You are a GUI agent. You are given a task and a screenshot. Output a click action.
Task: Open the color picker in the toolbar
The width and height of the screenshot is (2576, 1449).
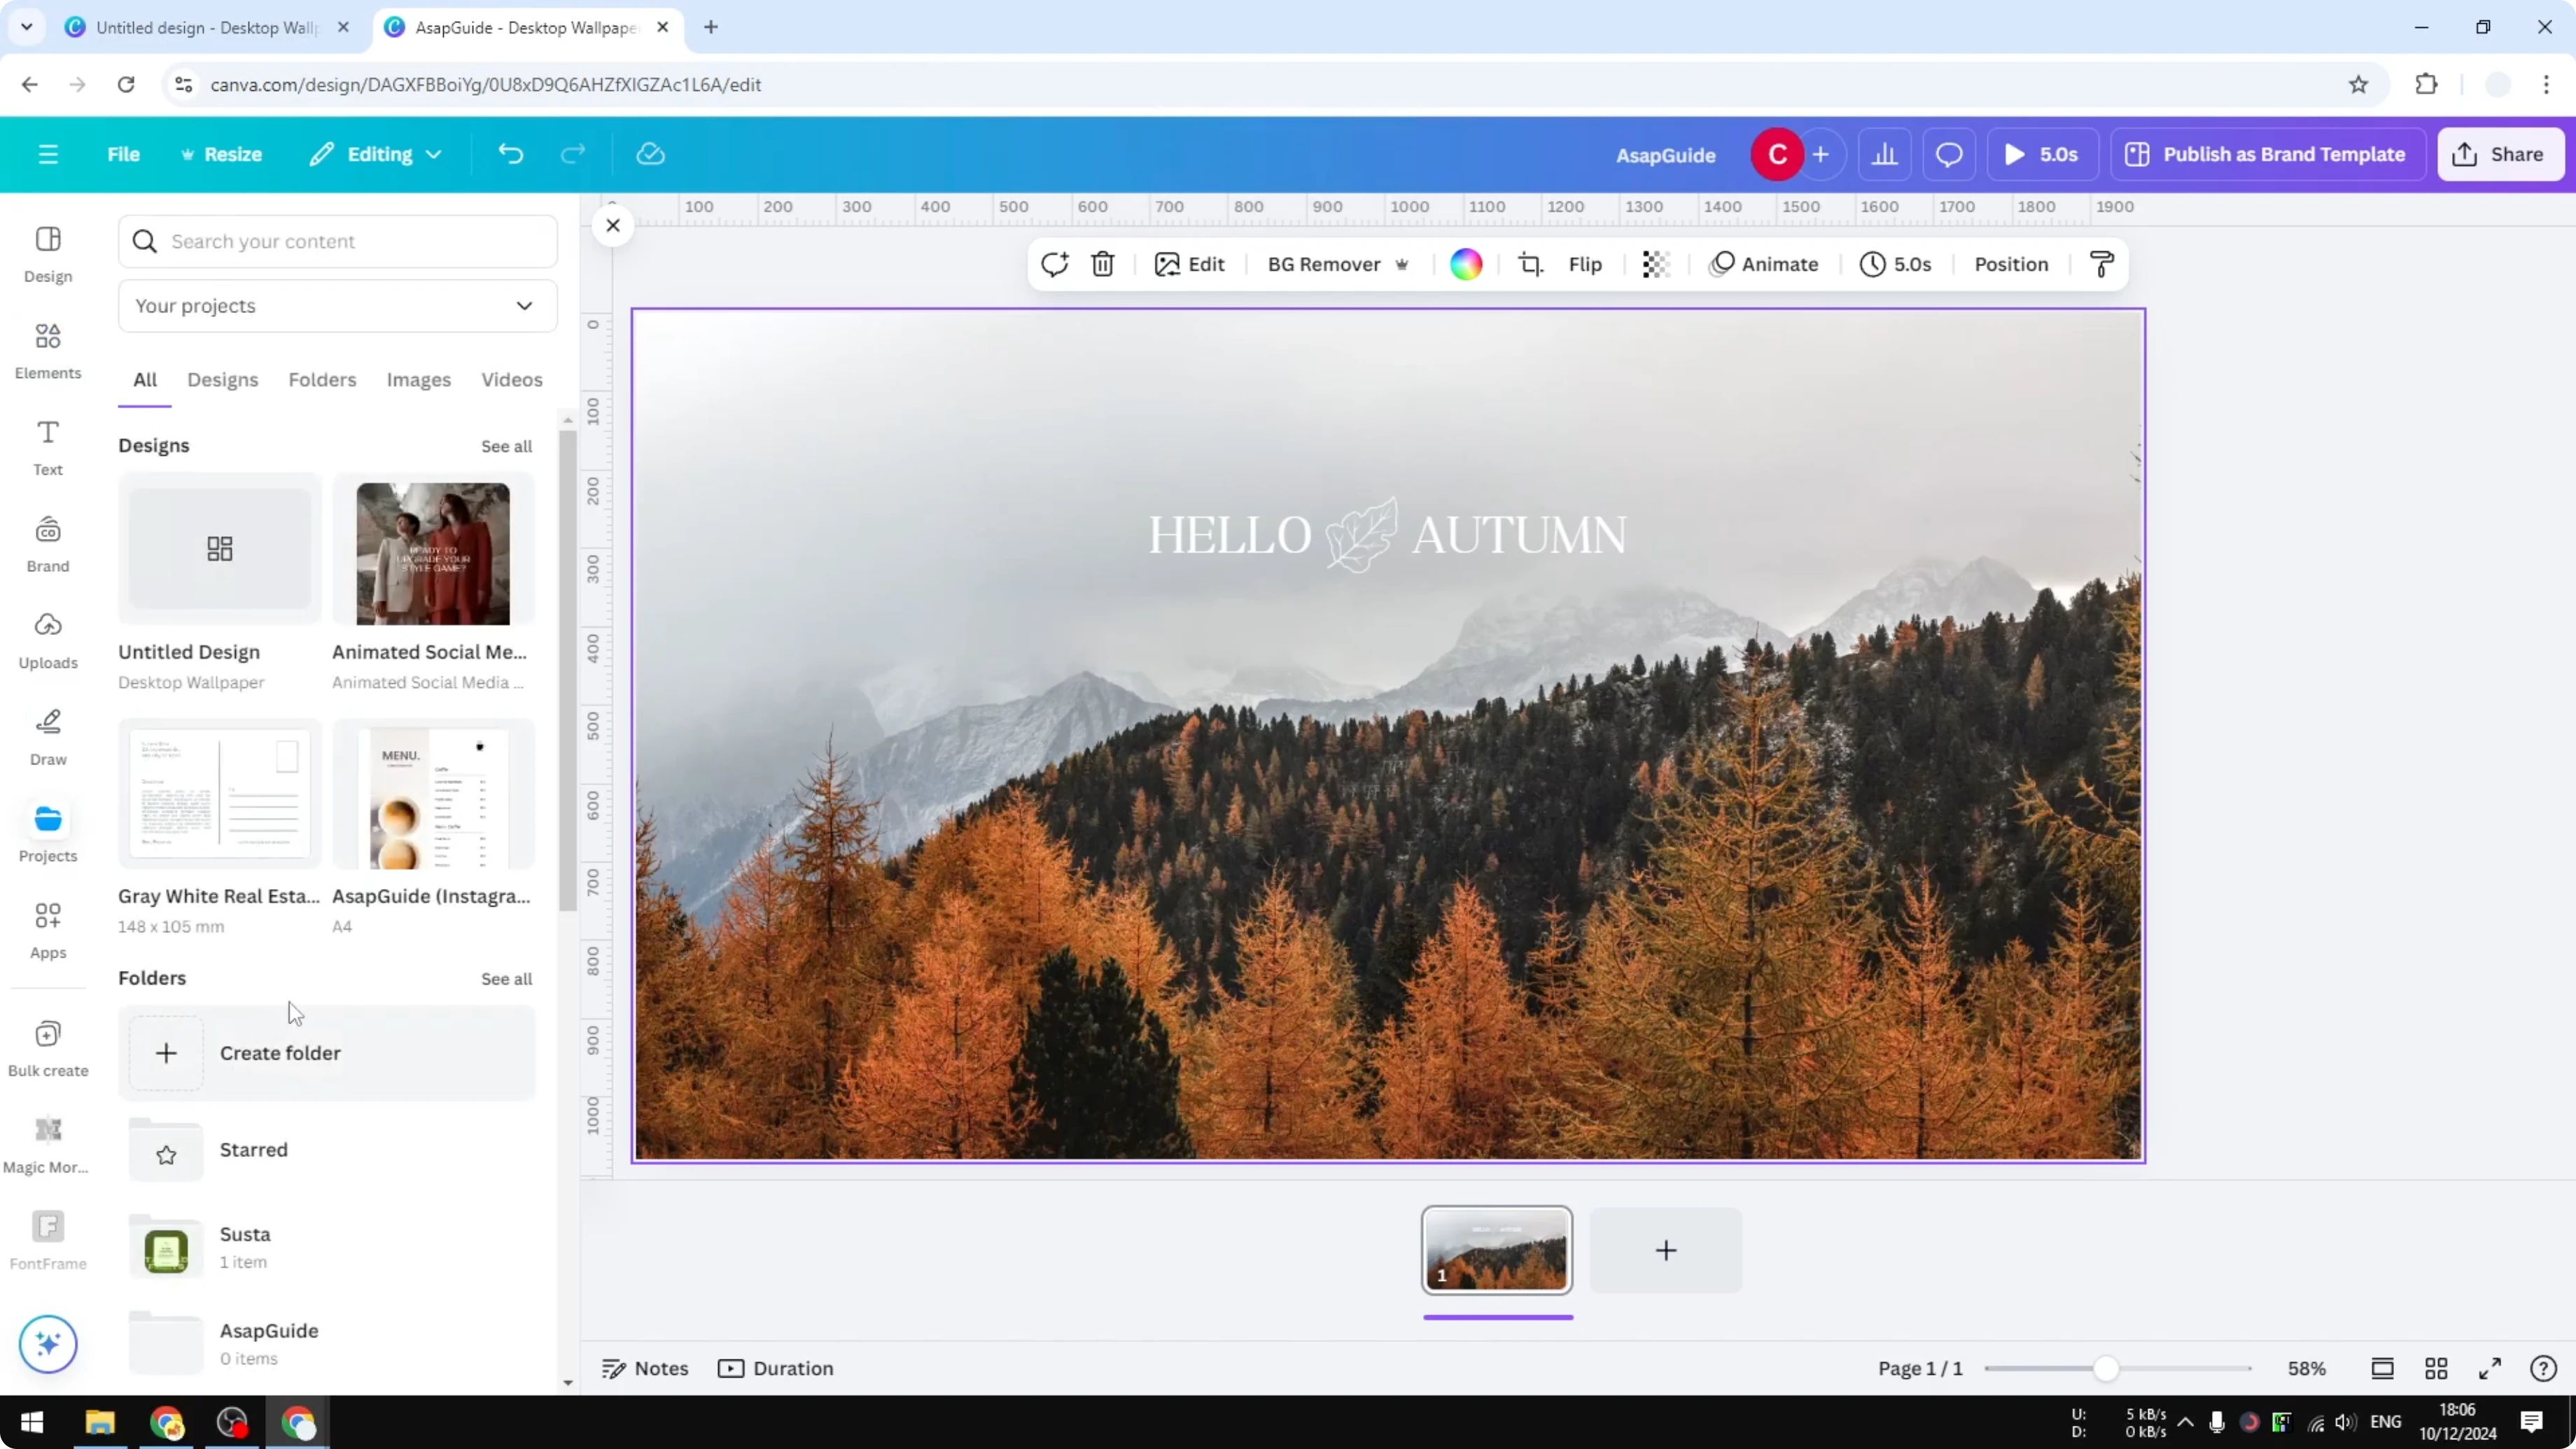click(1465, 264)
